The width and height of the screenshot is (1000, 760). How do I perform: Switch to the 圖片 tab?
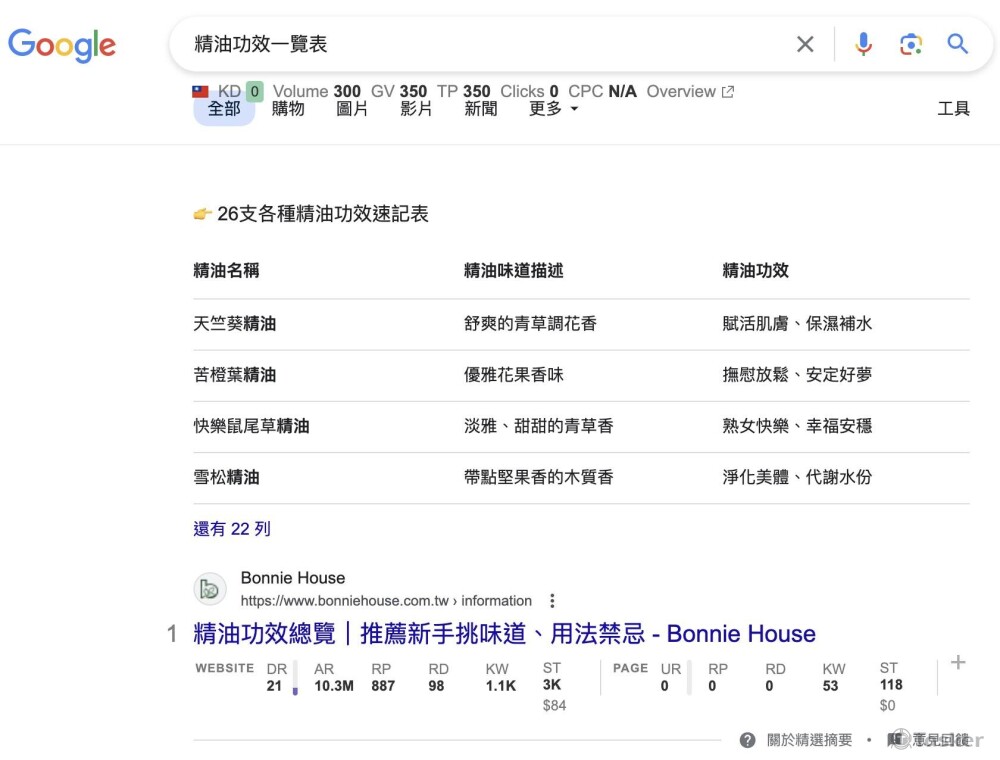pos(352,110)
